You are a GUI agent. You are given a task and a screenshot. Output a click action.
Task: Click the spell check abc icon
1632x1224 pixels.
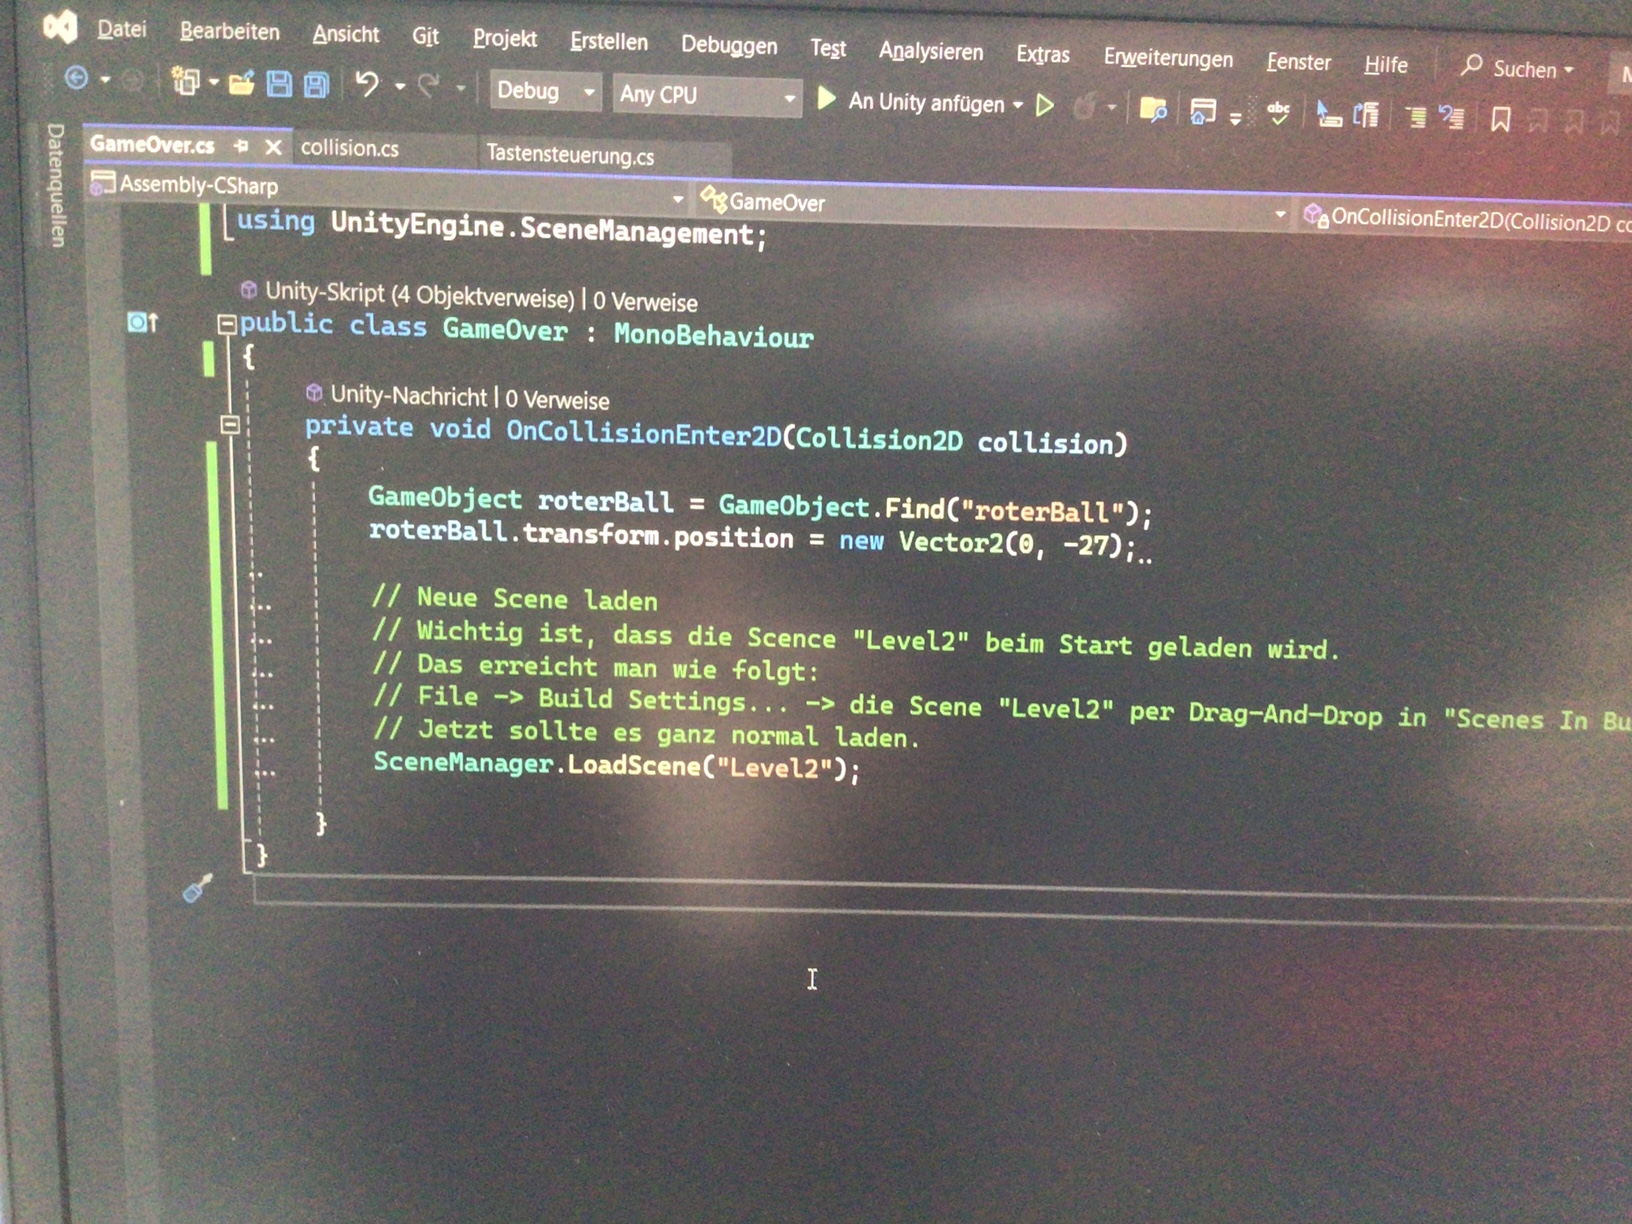tap(1278, 113)
